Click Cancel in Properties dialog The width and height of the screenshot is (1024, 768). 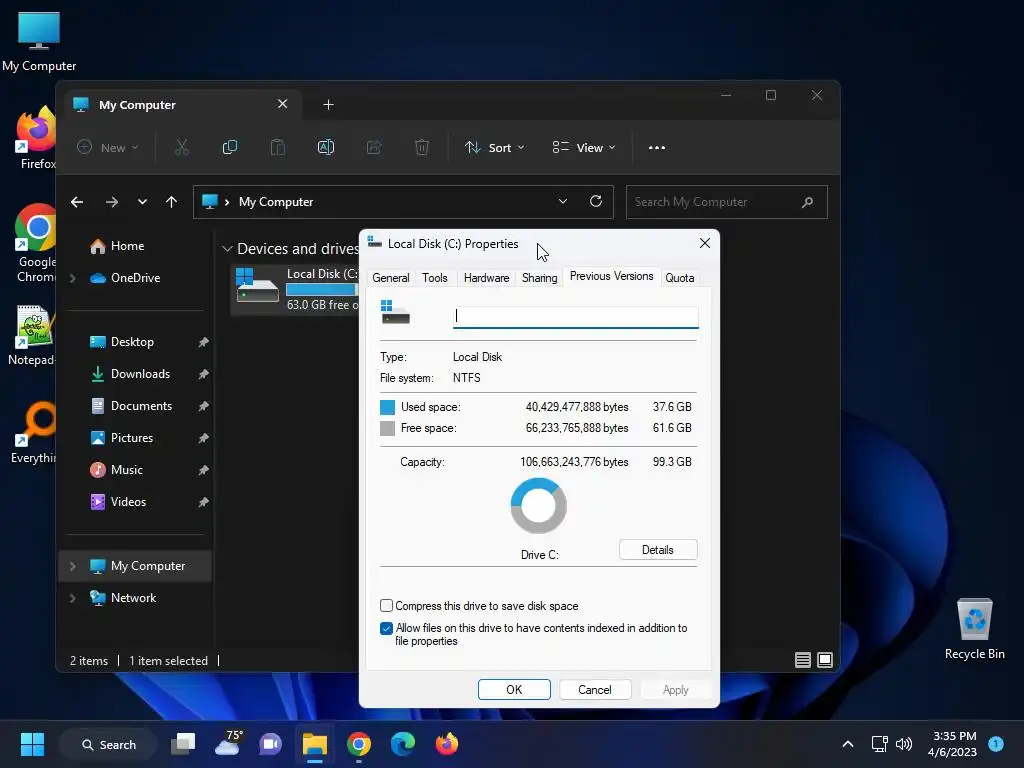click(x=594, y=690)
